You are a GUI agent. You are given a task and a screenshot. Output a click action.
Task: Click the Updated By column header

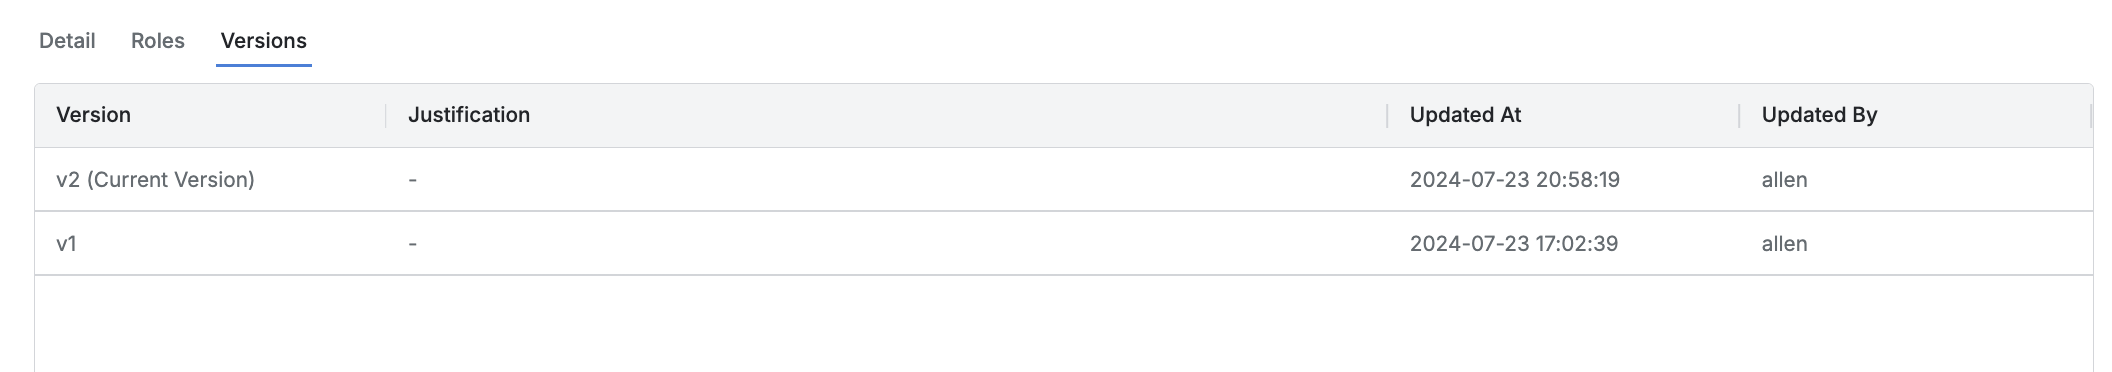pyautogui.click(x=1819, y=115)
